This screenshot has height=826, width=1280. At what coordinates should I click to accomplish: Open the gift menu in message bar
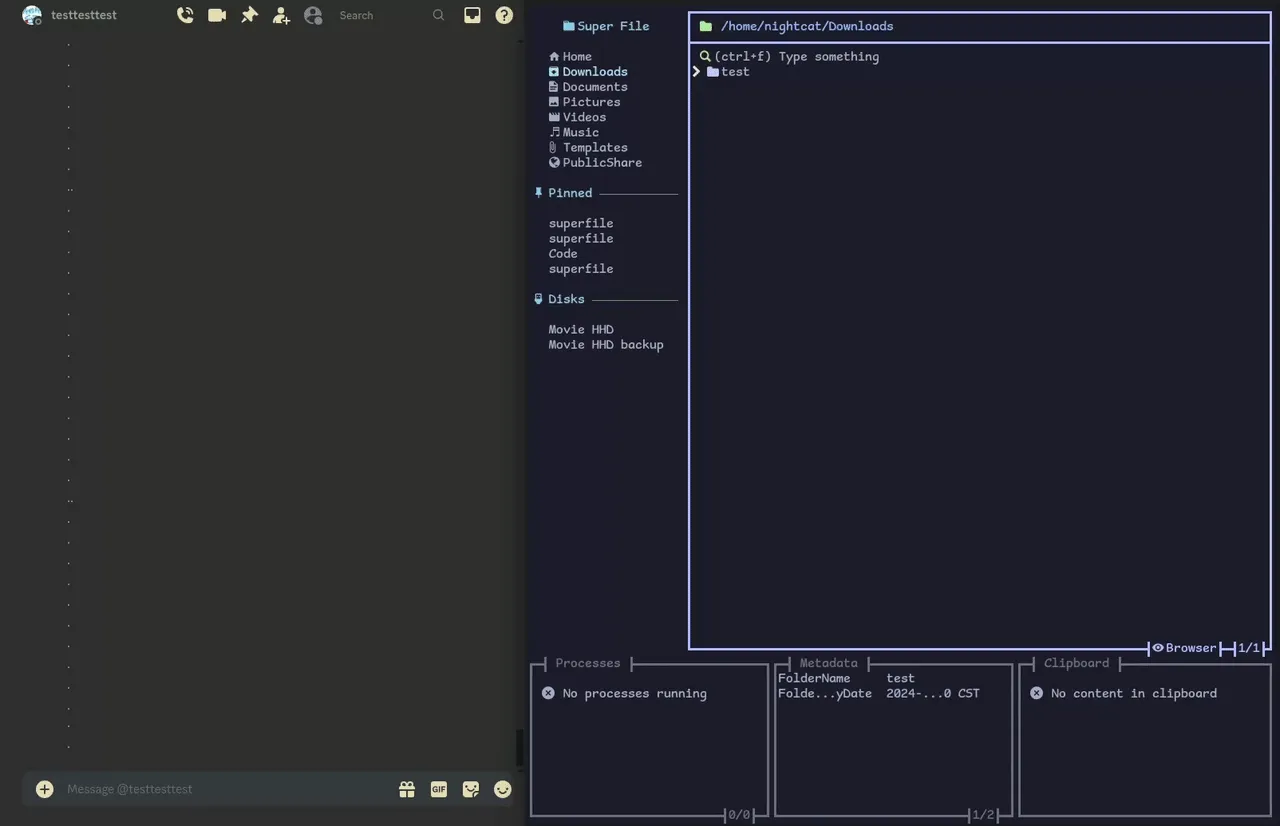point(406,789)
